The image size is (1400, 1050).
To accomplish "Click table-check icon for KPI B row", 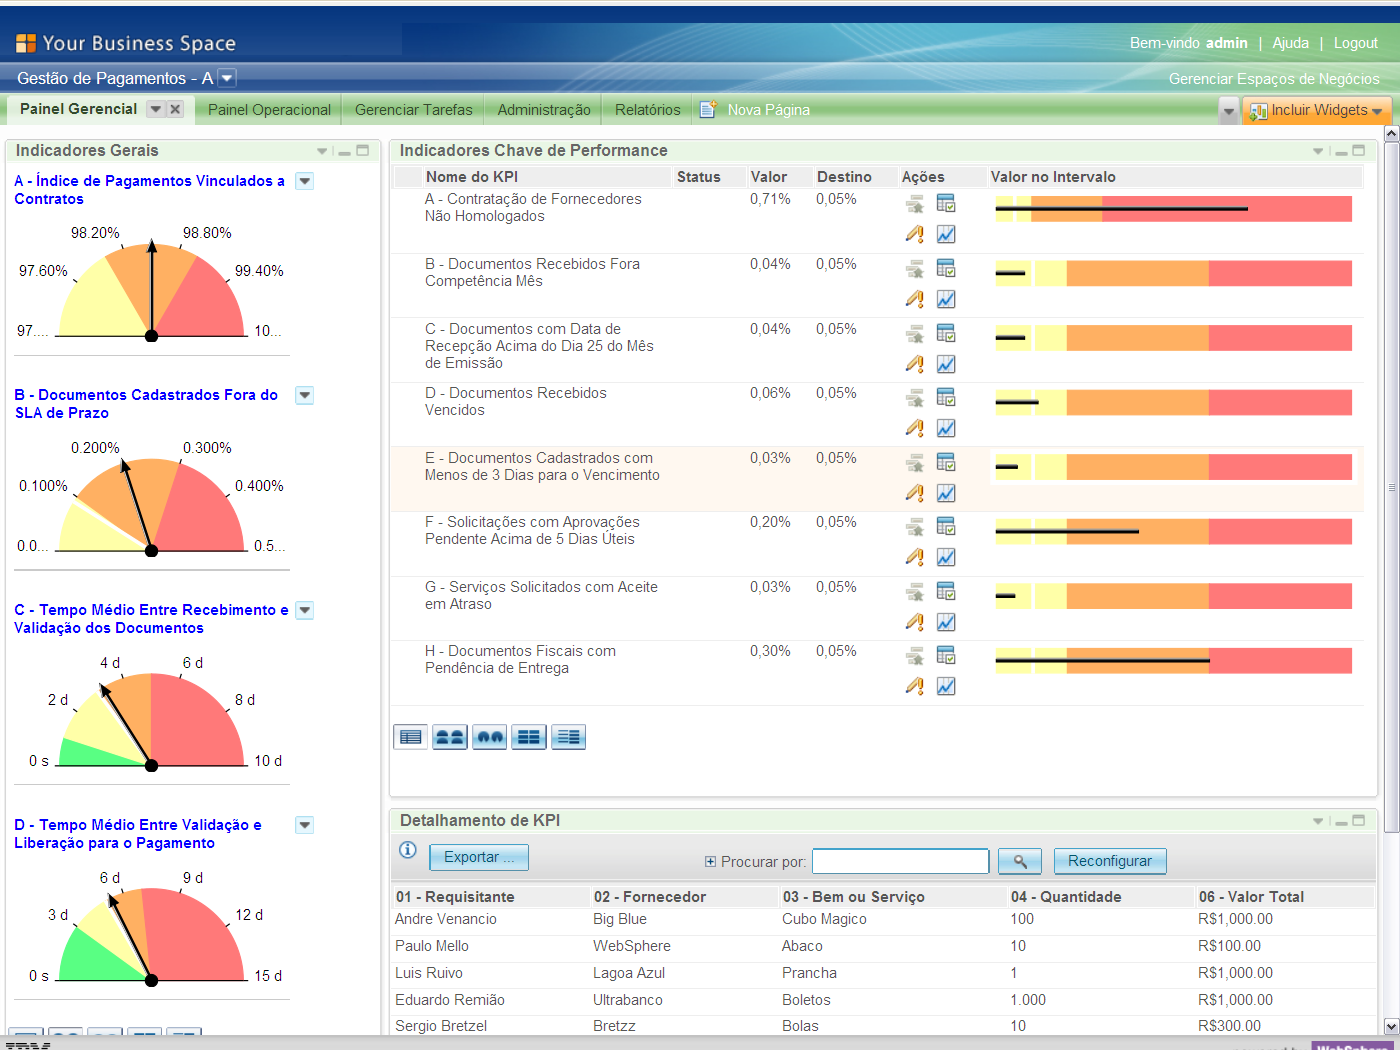I will 946,268.
